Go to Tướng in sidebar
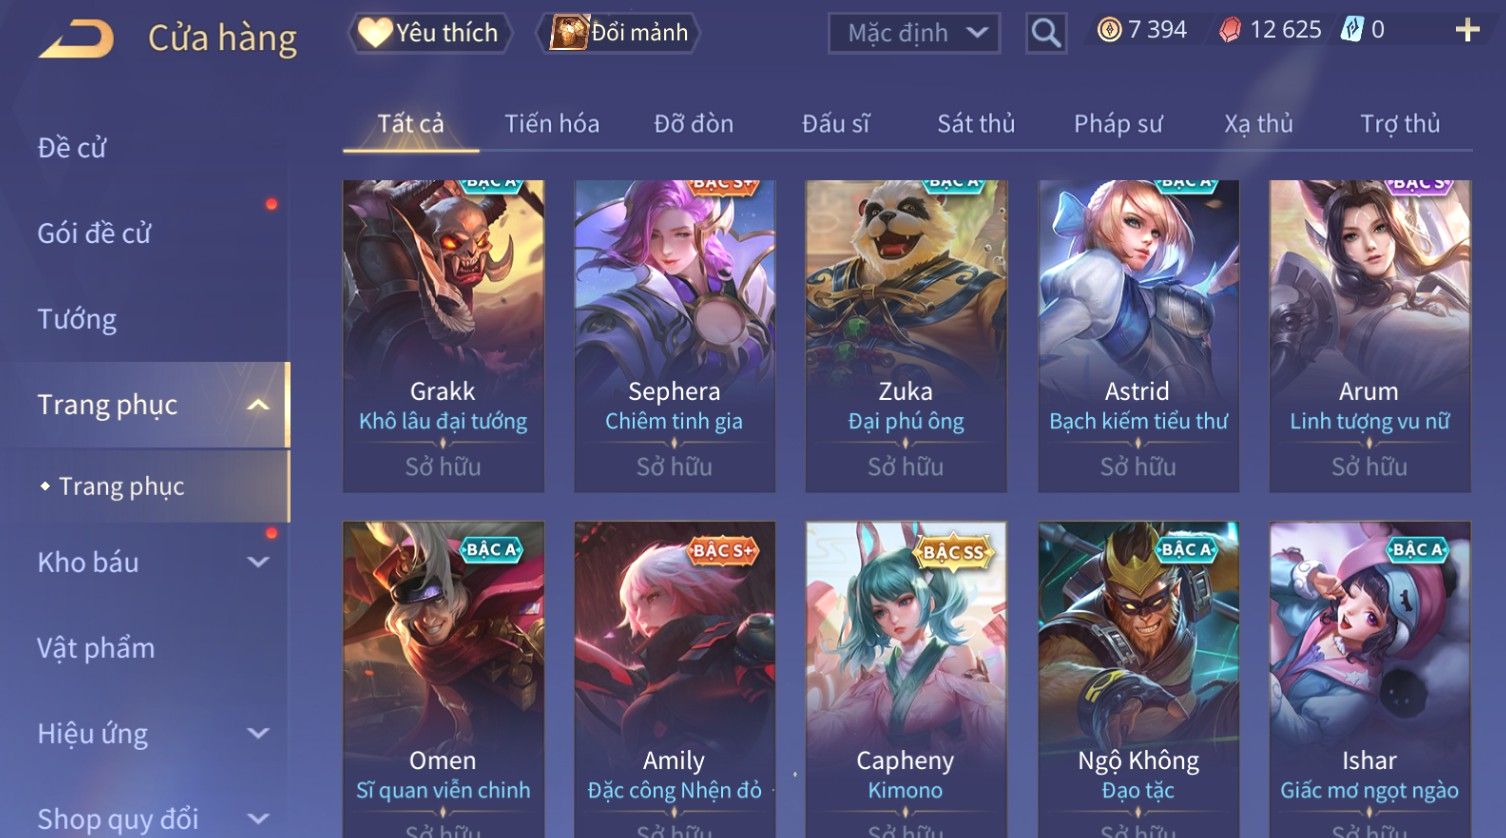 tap(77, 319)
